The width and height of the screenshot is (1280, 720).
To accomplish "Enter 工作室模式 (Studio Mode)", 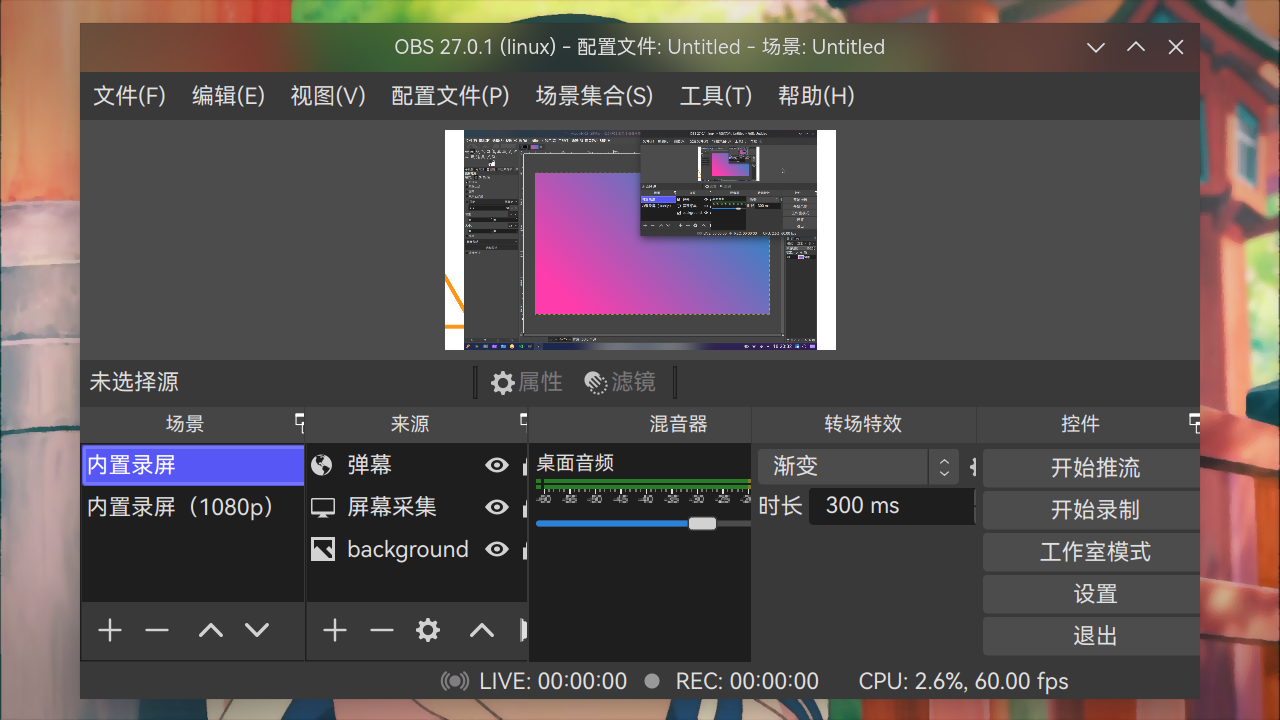I will point(1095,551).
